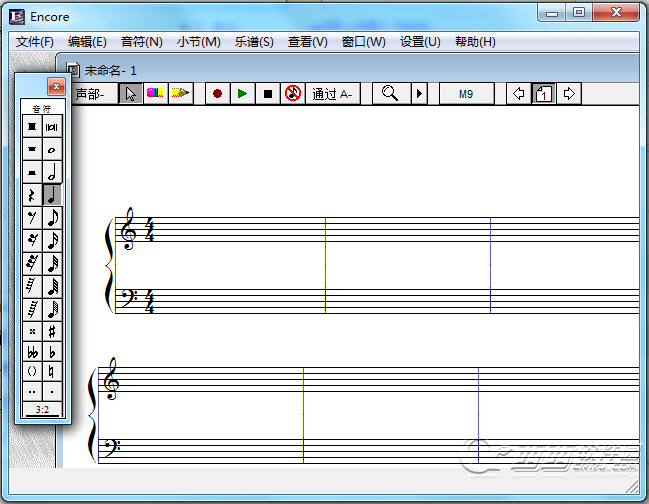Select the flat accidental in palette
649x504 pixels.
tap(53, 353)
